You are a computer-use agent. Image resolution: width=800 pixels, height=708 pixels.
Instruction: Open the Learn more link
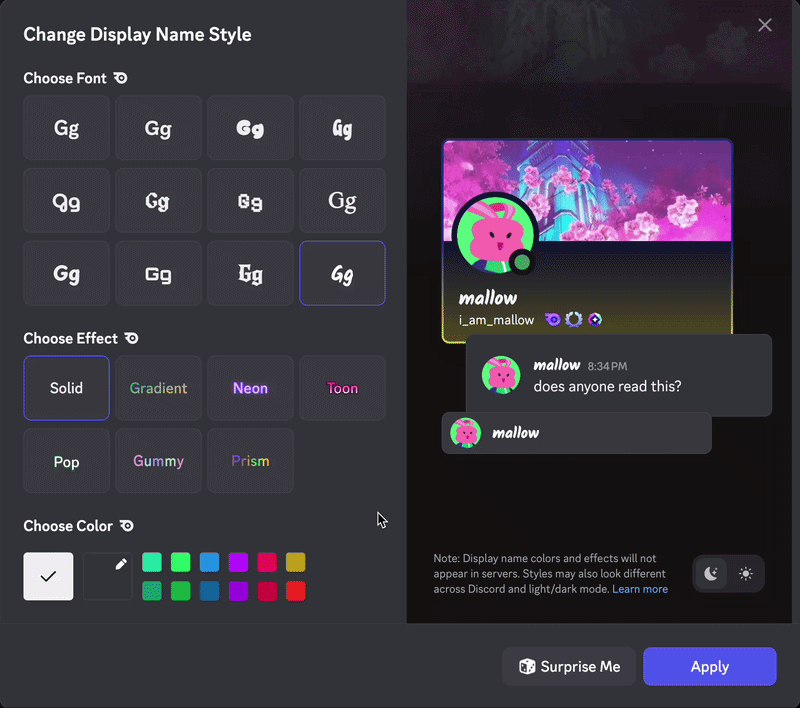640,589
